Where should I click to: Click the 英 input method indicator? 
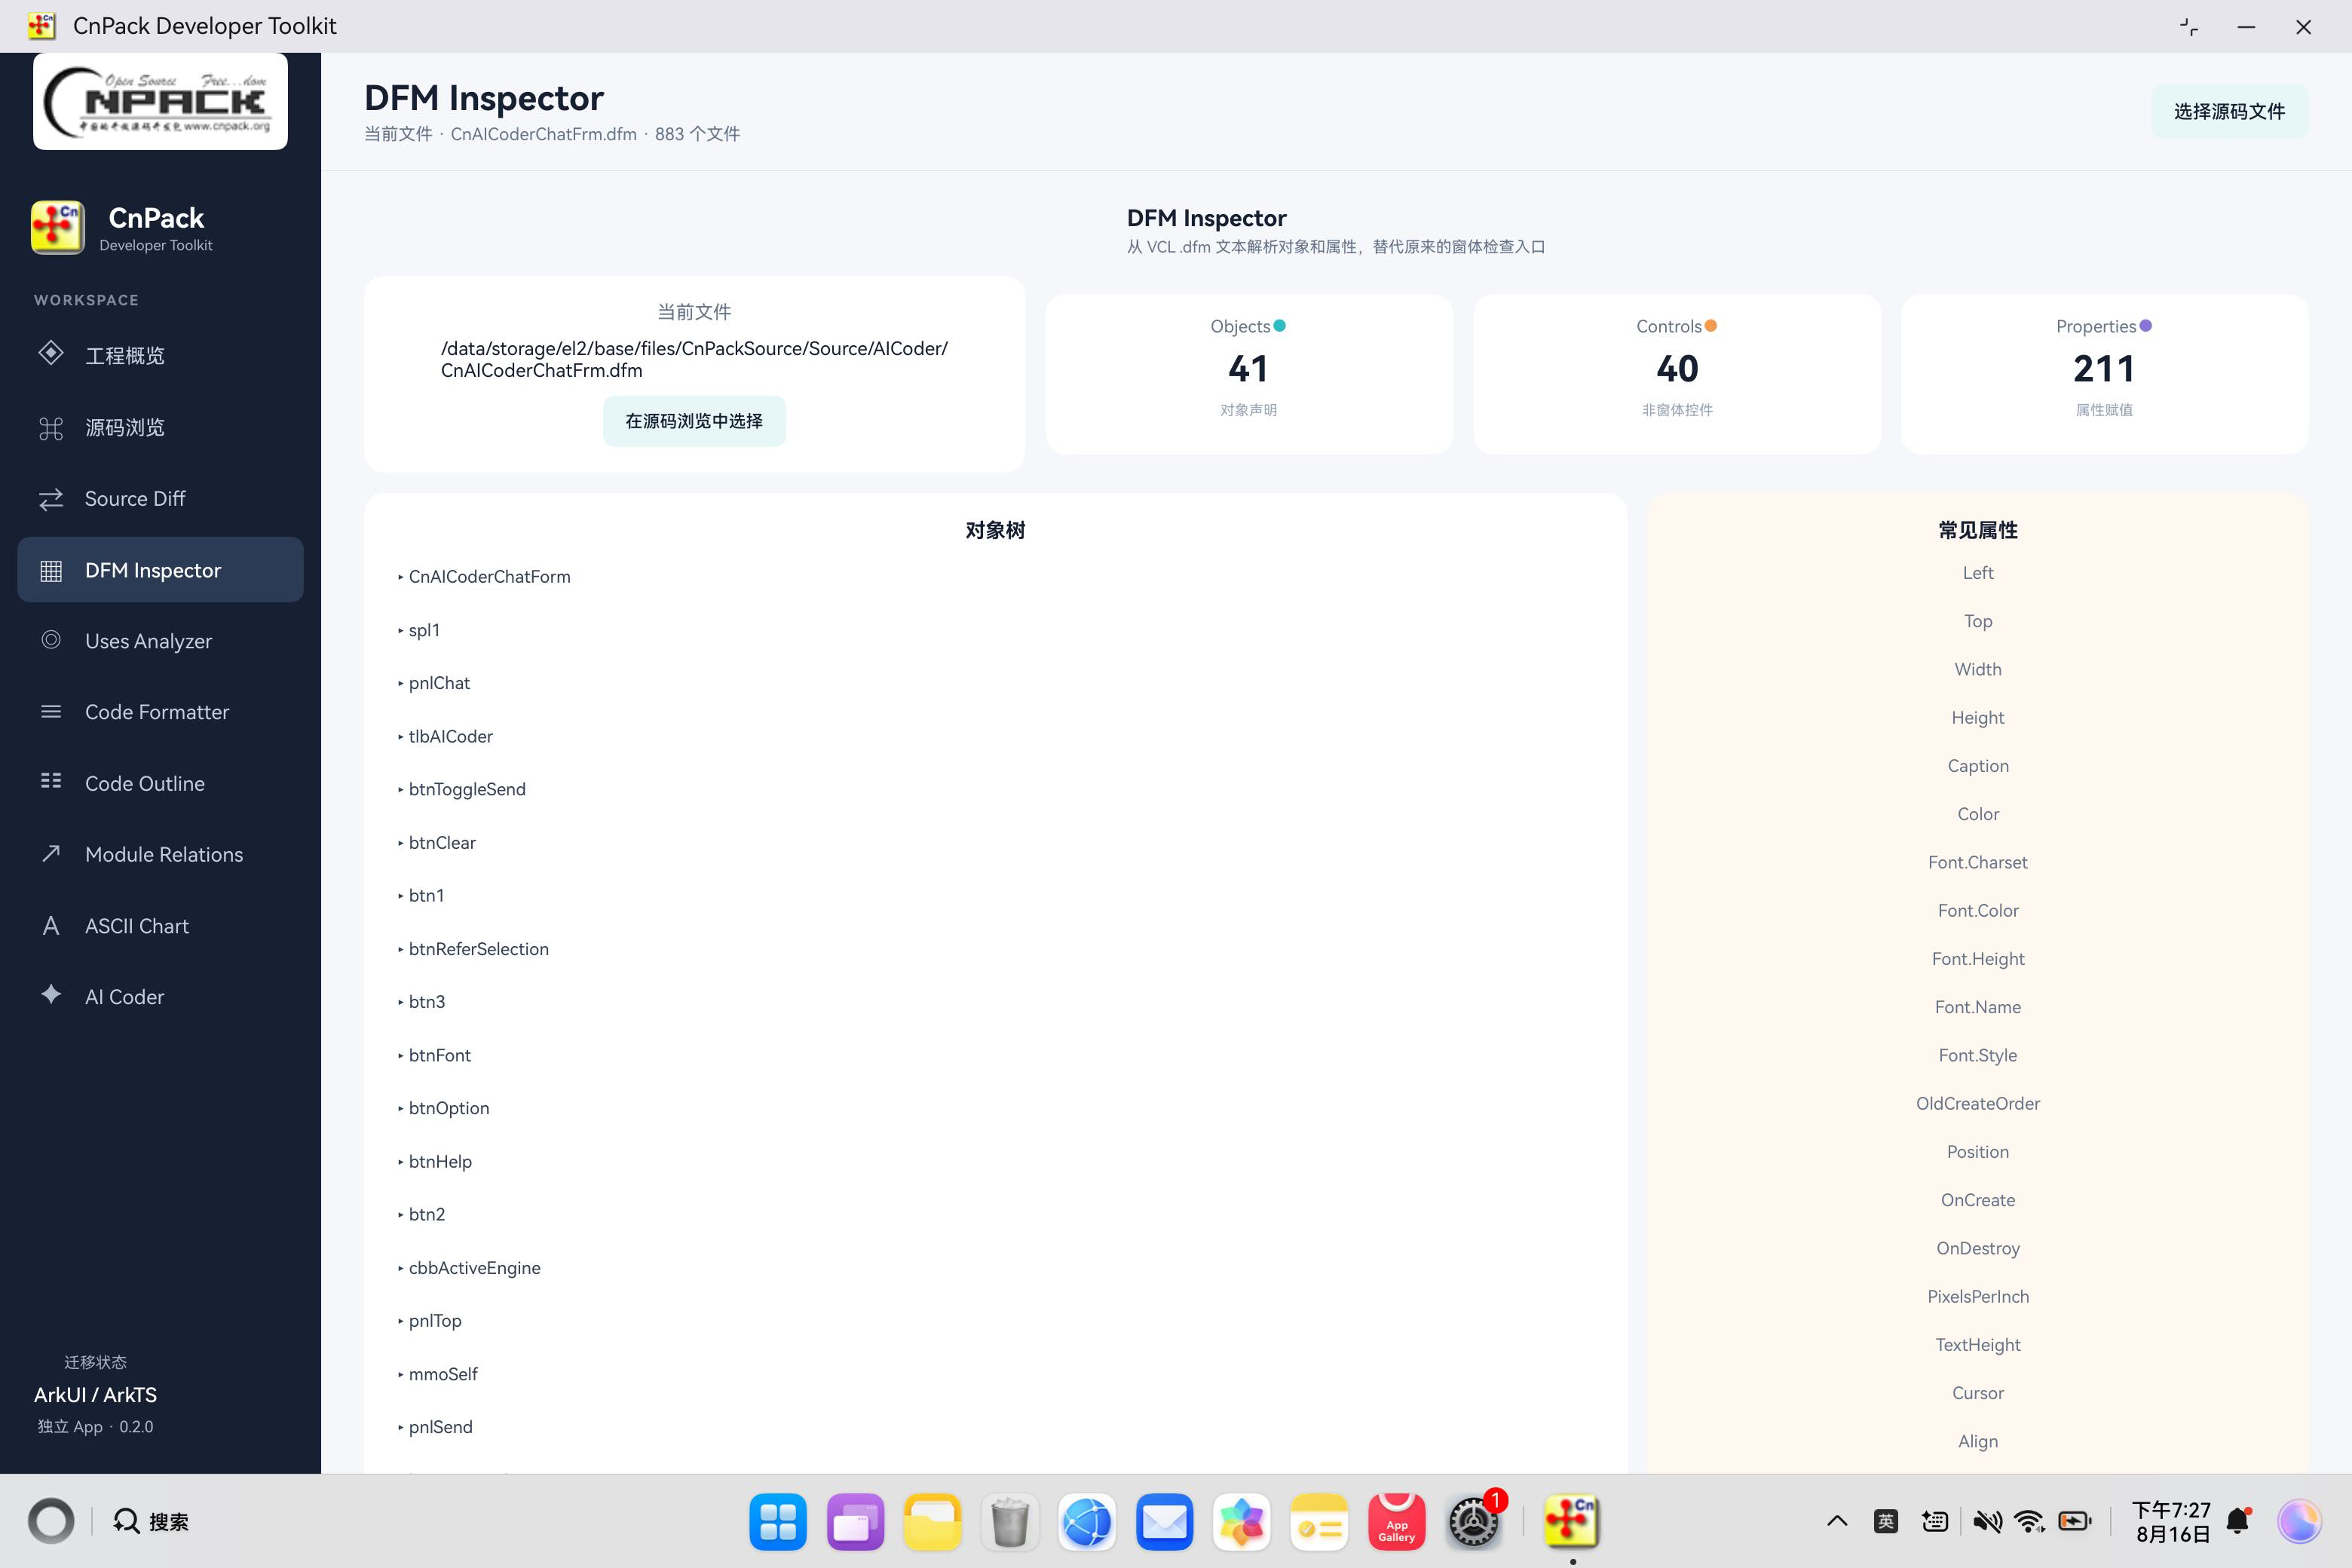coord(1886,1522)
